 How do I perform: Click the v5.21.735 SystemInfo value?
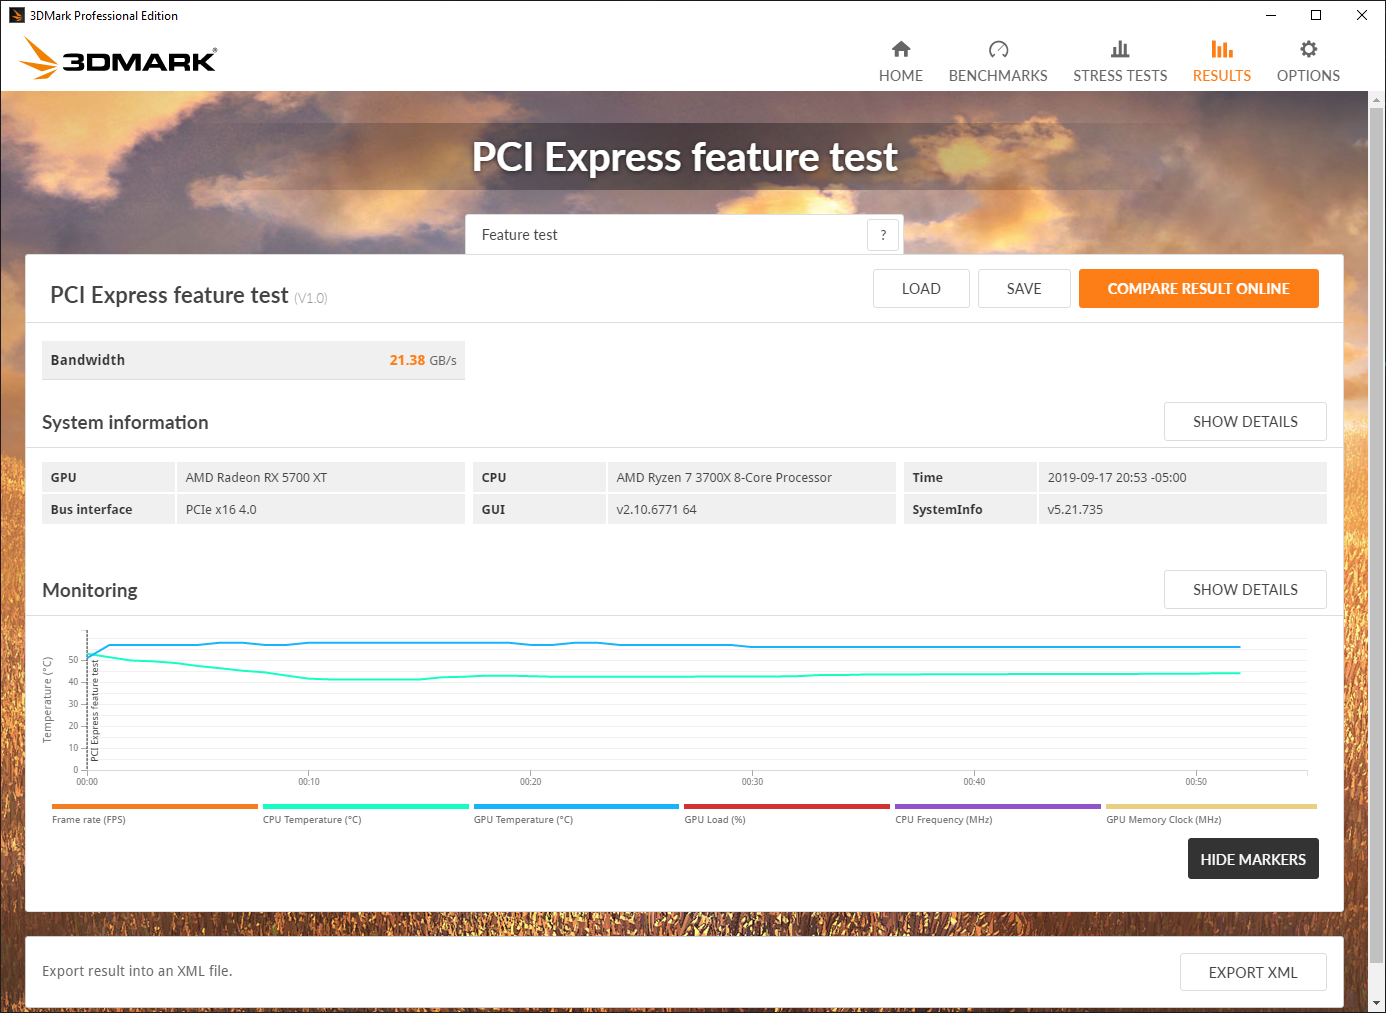coord(1075,510)
